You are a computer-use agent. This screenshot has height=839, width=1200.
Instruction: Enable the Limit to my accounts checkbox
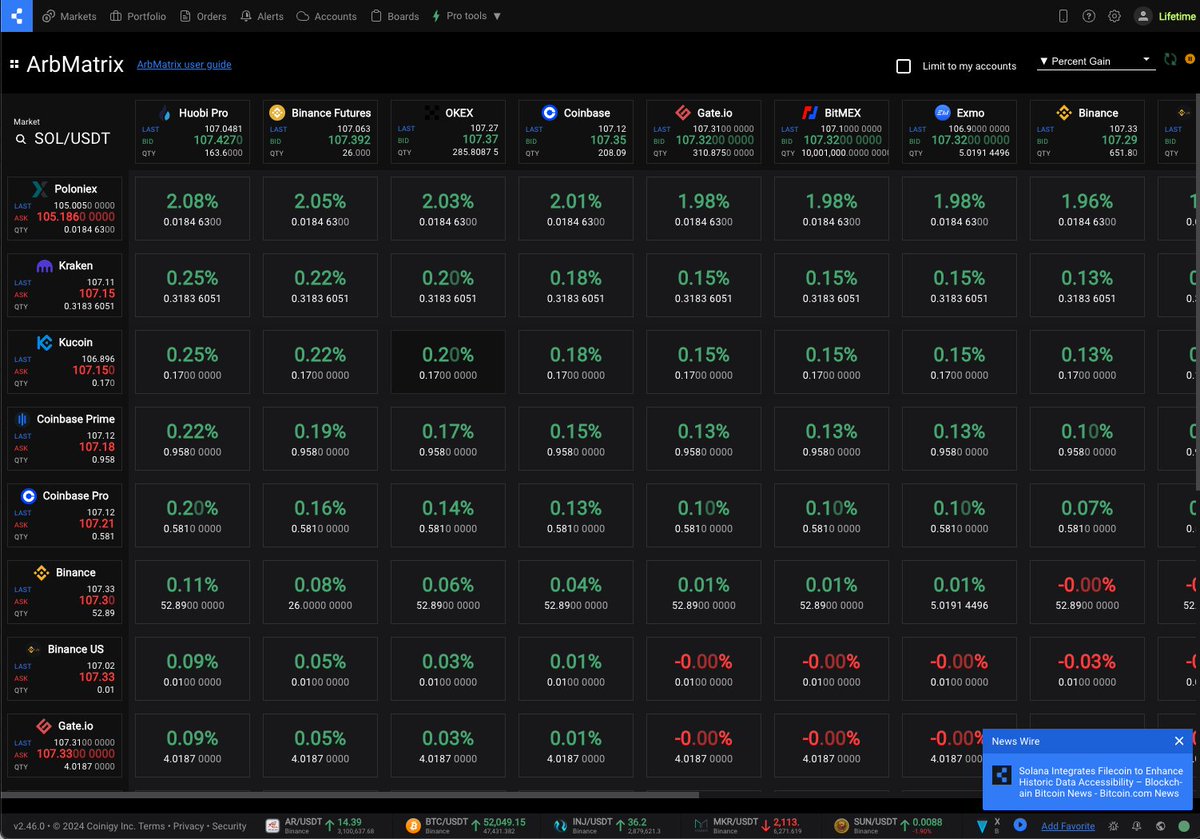tap(905, 66)
